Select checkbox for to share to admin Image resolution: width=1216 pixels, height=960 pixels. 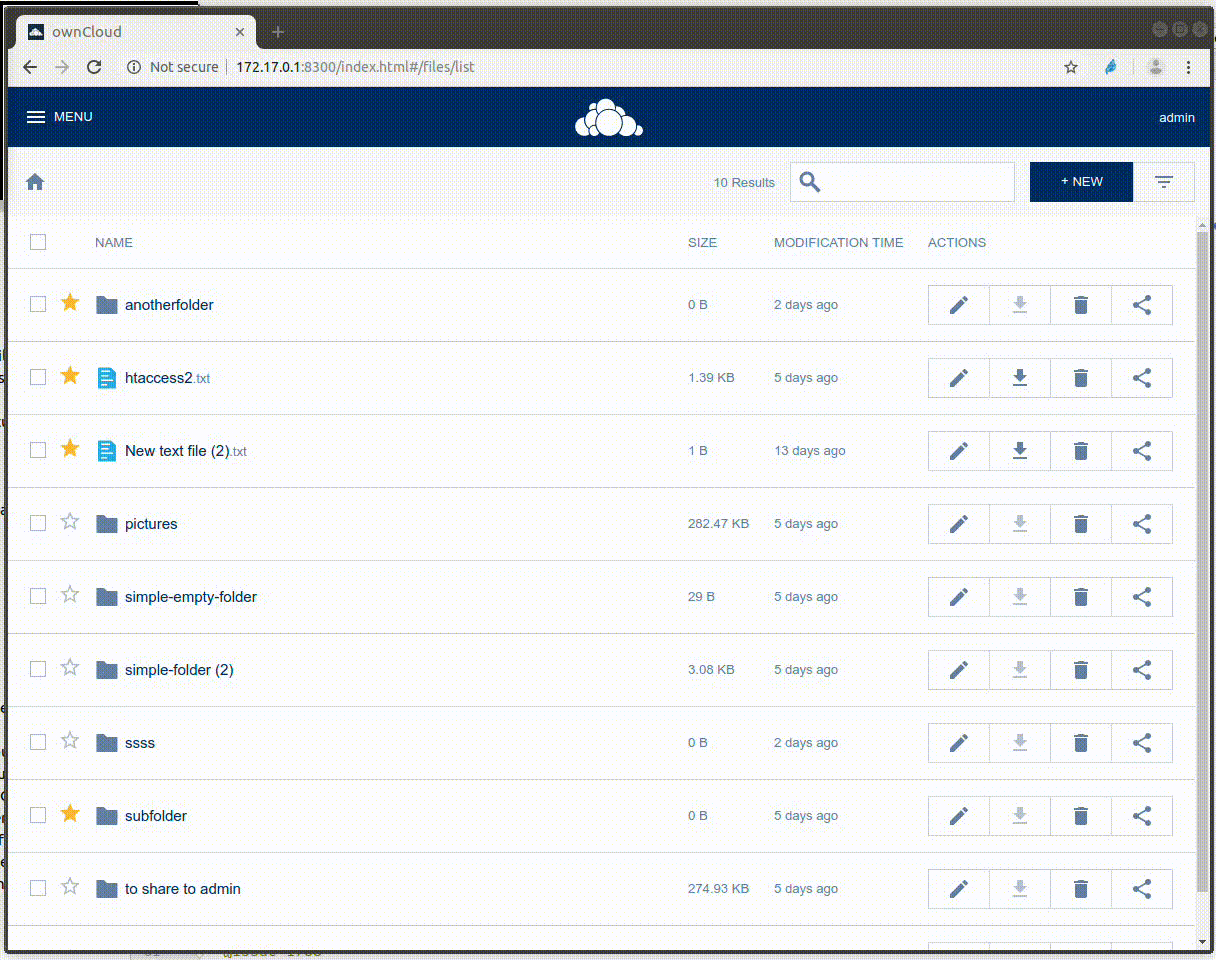click(38, 888)
